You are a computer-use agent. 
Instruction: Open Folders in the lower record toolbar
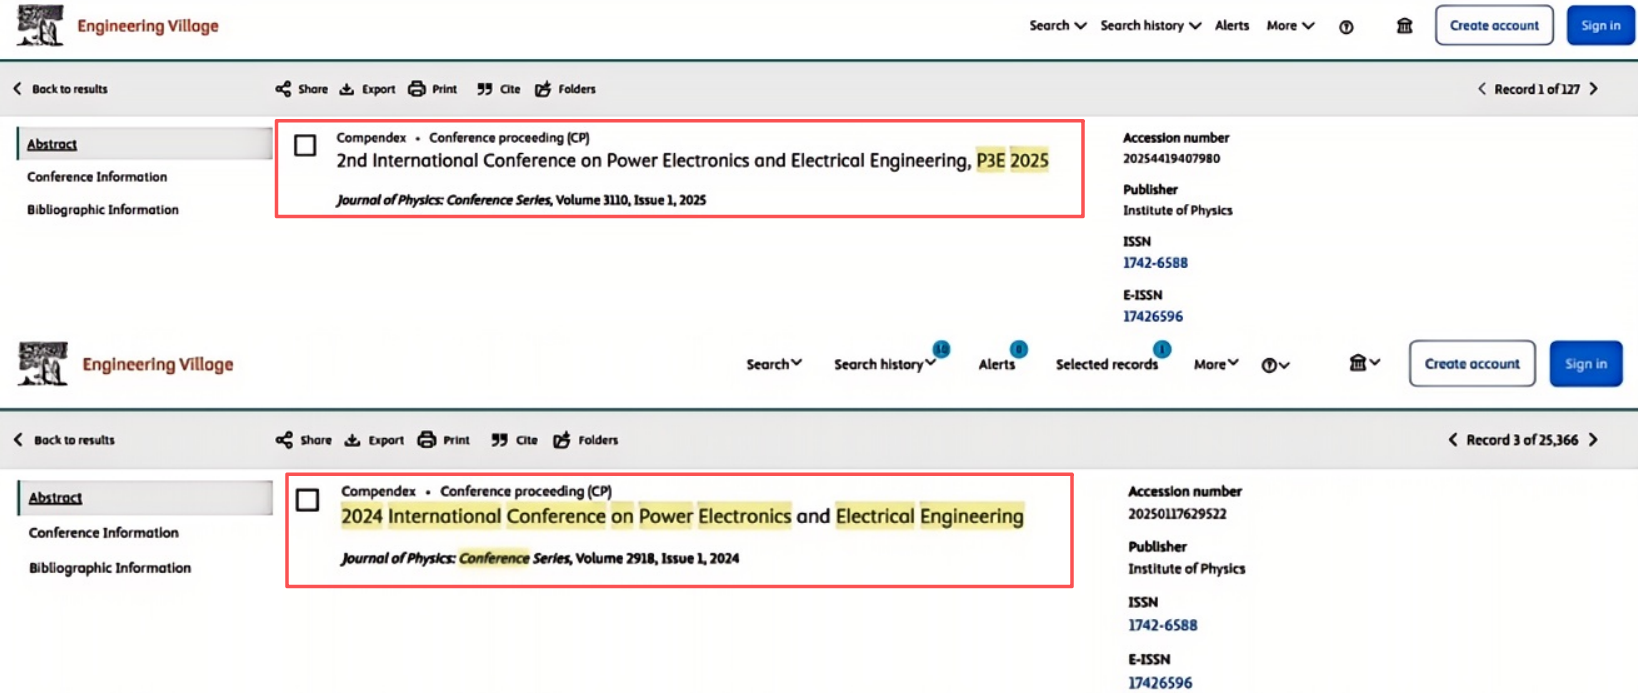585,440
